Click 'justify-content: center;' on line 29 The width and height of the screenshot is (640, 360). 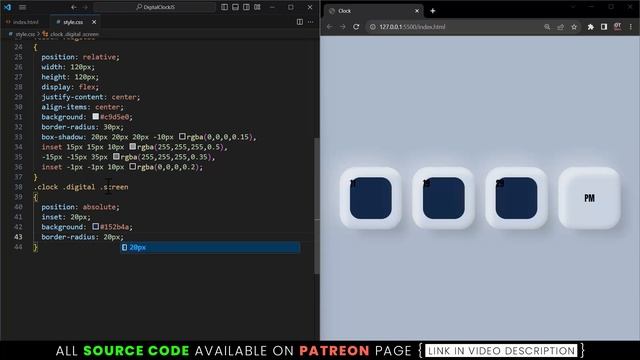[91, 97]
